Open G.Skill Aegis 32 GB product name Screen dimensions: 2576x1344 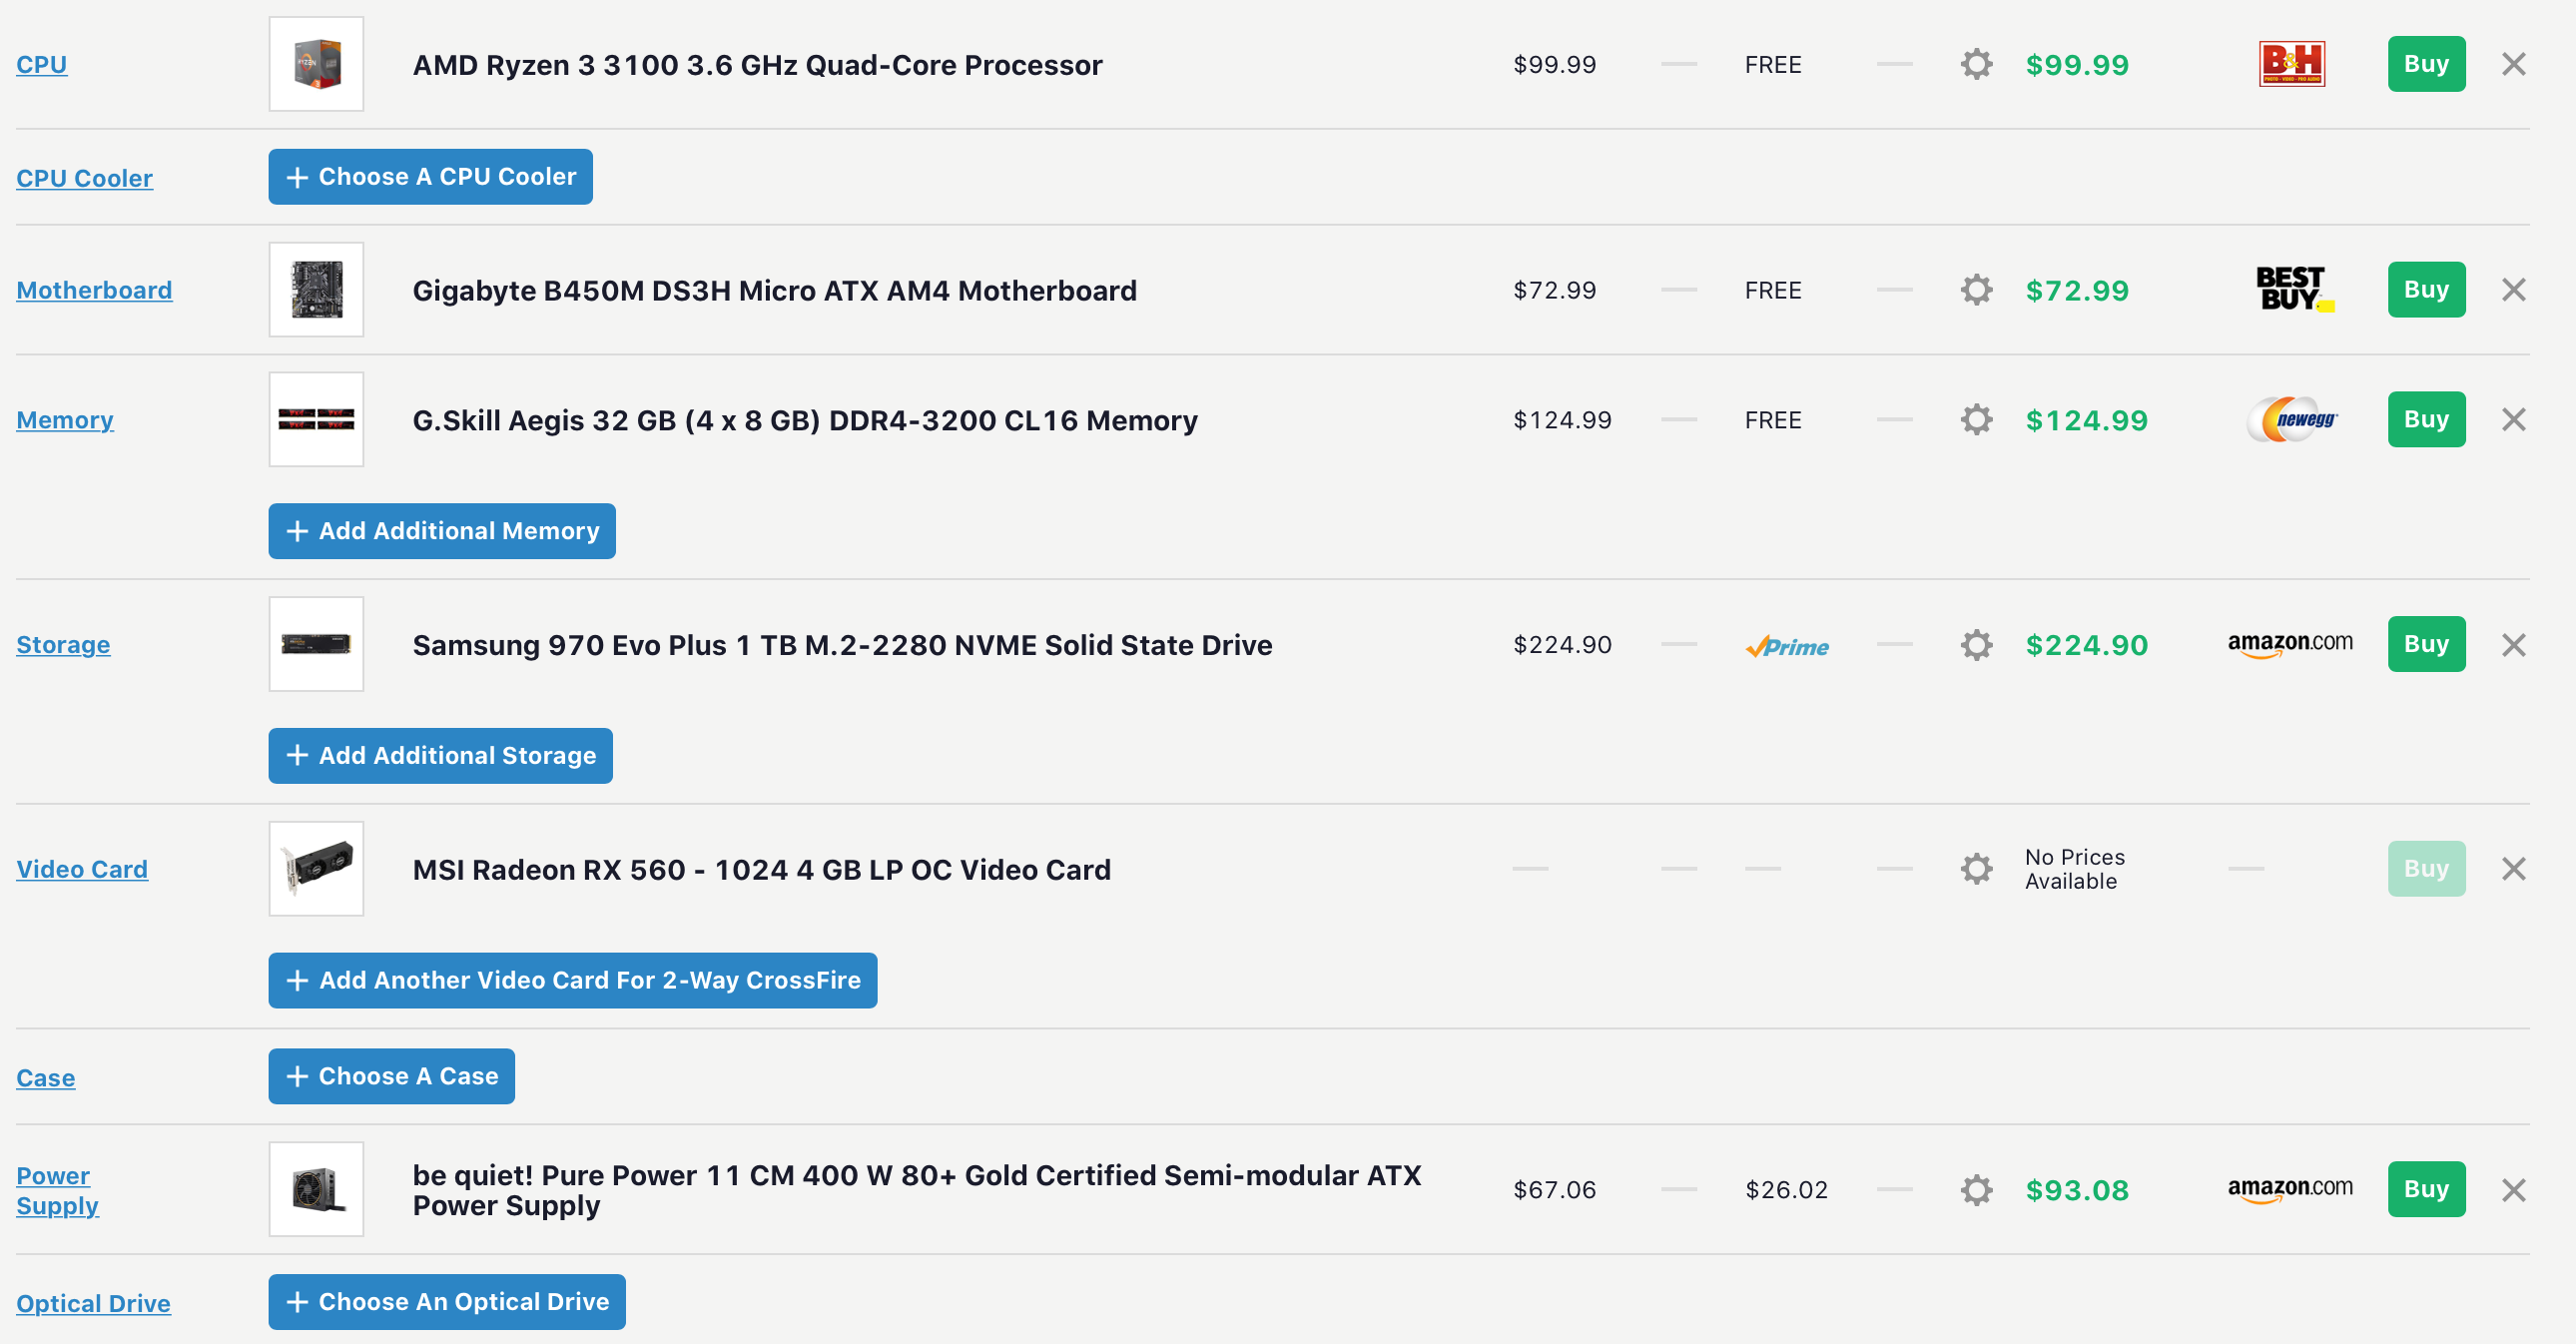(805, 420)
